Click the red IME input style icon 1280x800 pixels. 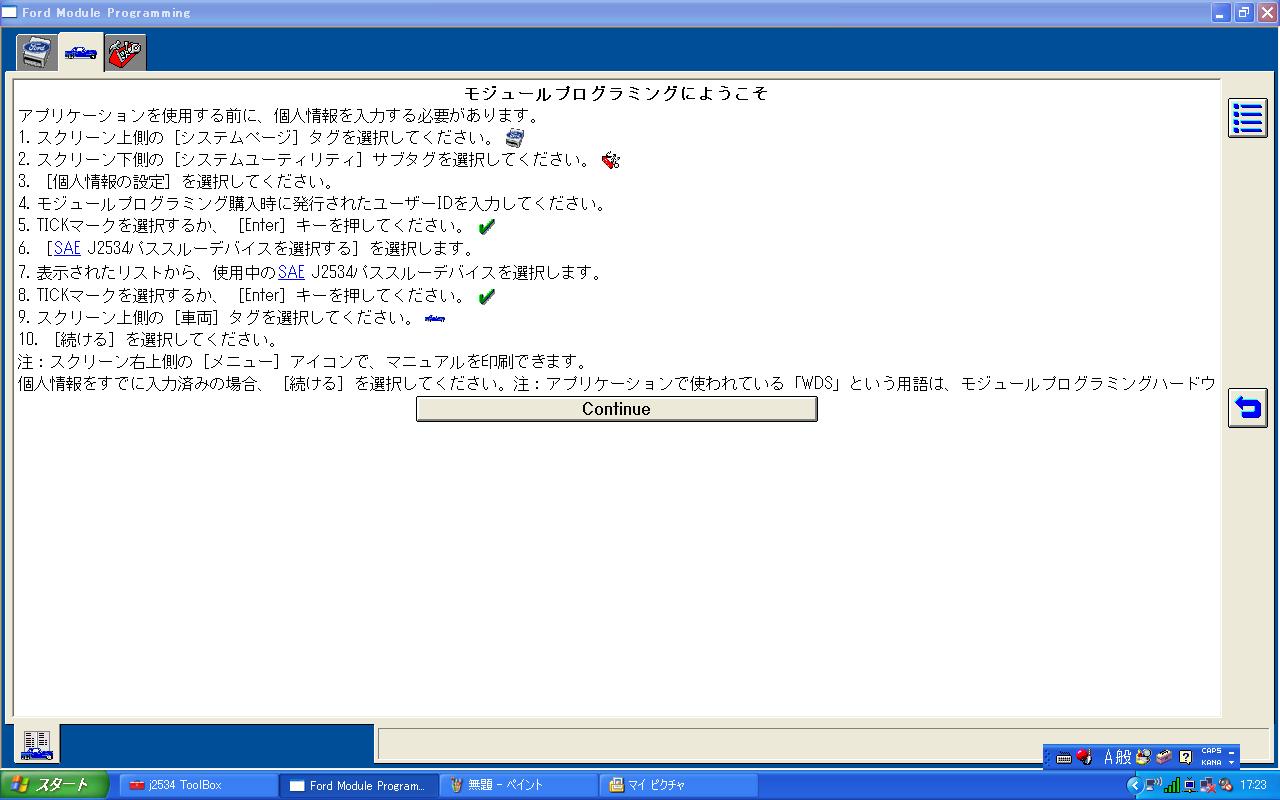[x=1083, y=758]
